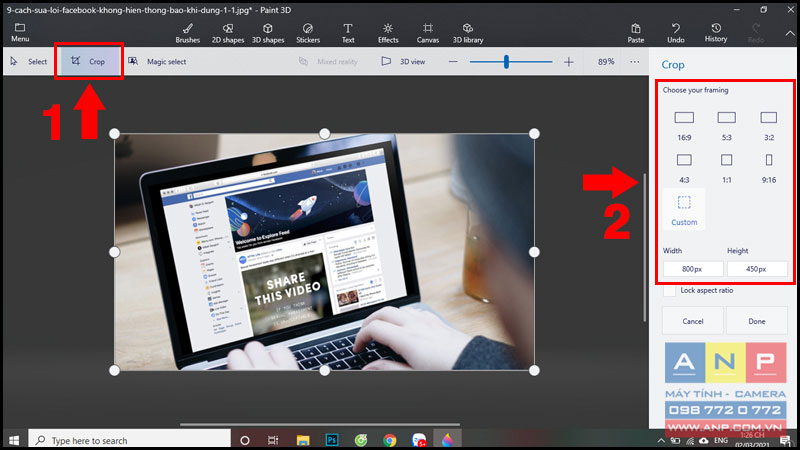Open the Canvas settings
This screenshot has height=450, width=800.
pyautogui.click(x=428, y=33)
